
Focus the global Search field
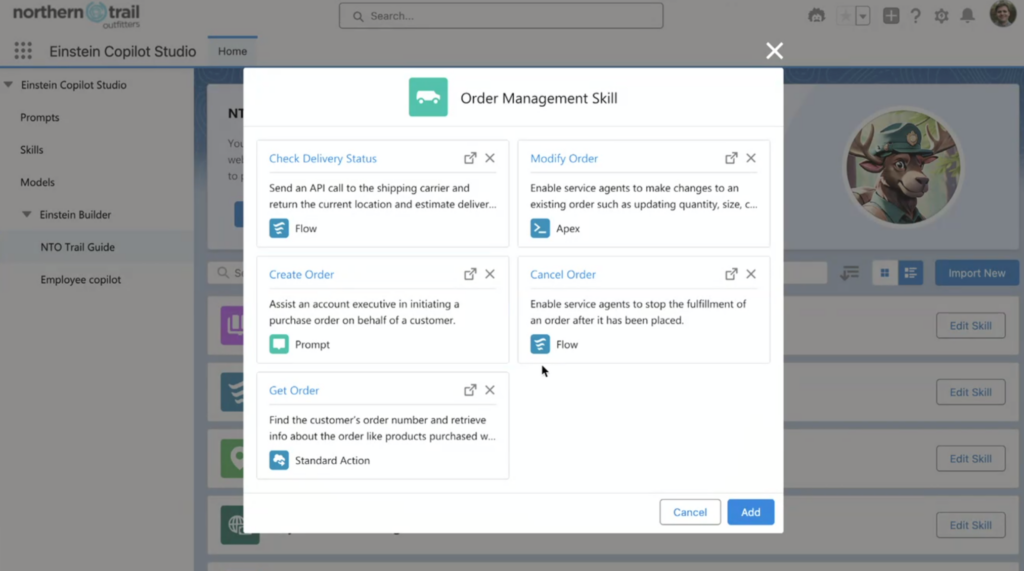(x=501, y=16)
